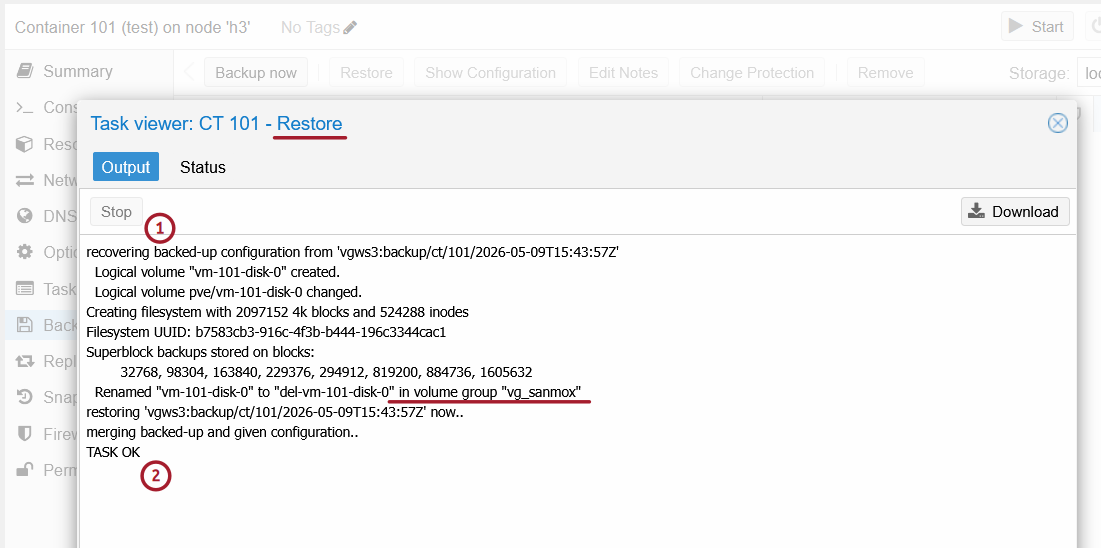Click the Console prompt icon in sidebar
This screenshot has width=1101, height=548.
25,107
